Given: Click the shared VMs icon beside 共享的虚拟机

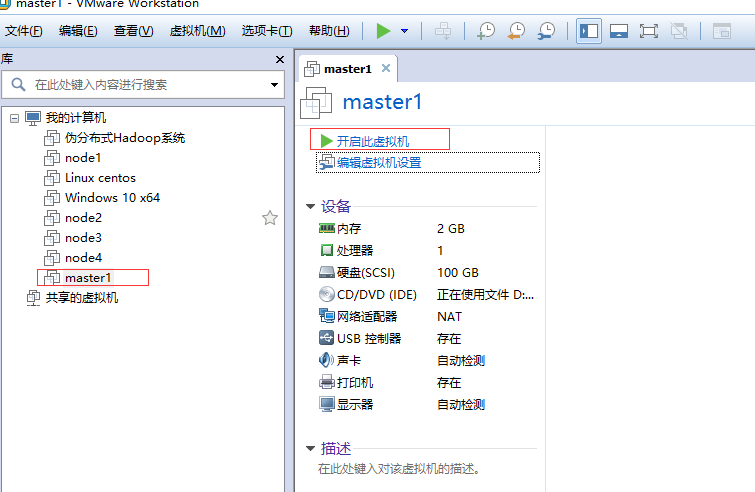Looking at the screenshot, I should (x=33, y=298).
